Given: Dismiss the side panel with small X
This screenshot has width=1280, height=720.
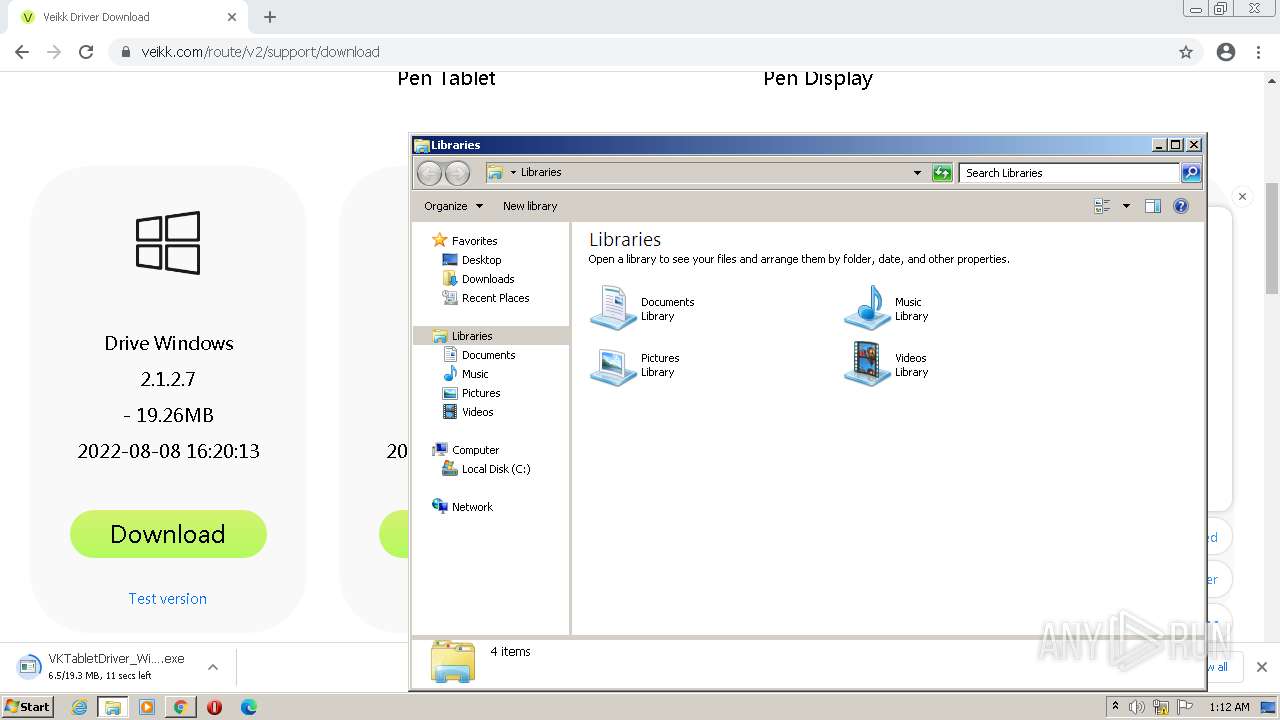Looking at the screenshot, I should click(1242, 196).
